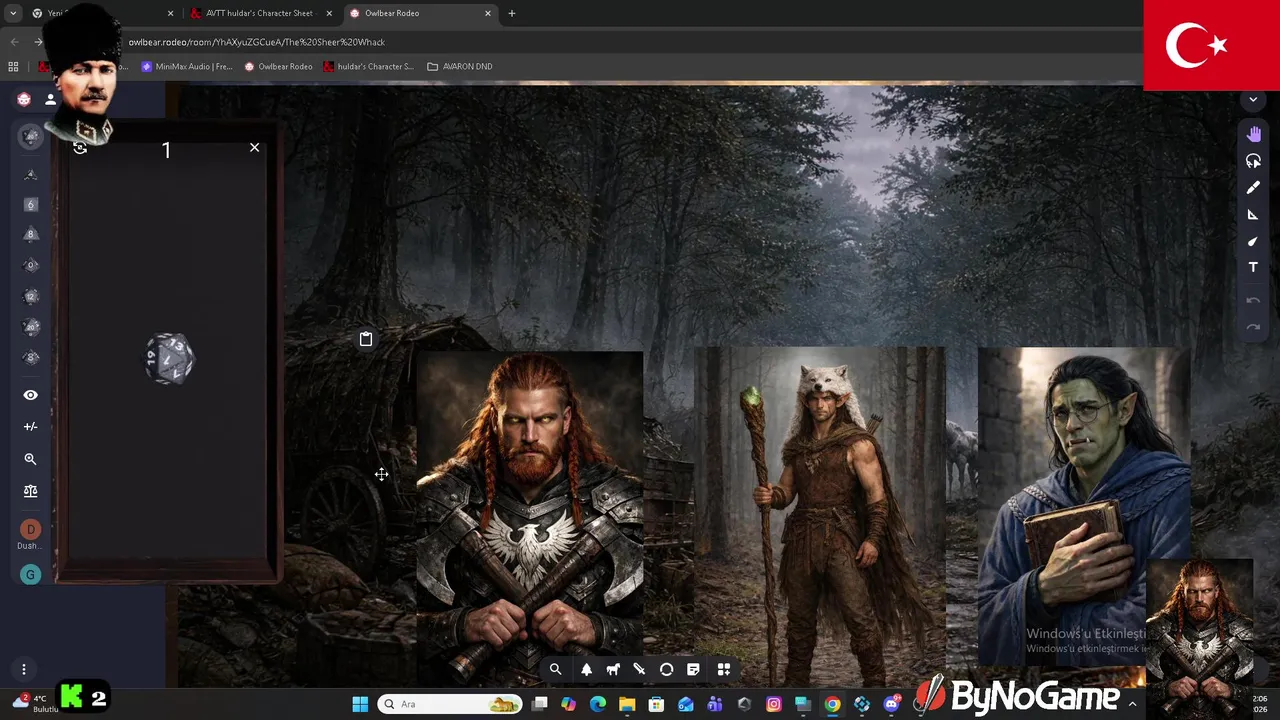Open Chrome from taskbar
This screenshot has width=1280, height=720.
click(x=832, y=704)
